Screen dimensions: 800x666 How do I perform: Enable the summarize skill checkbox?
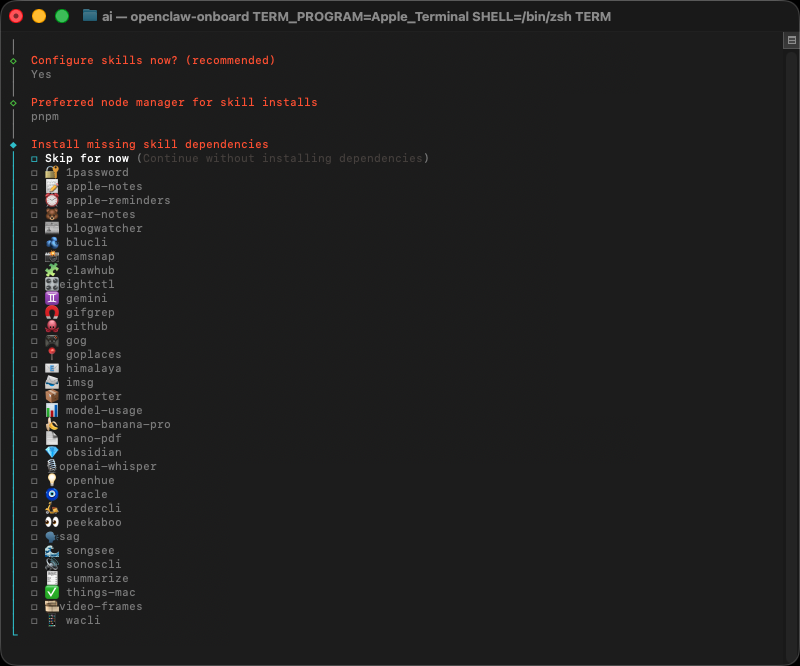pos(34,579)
